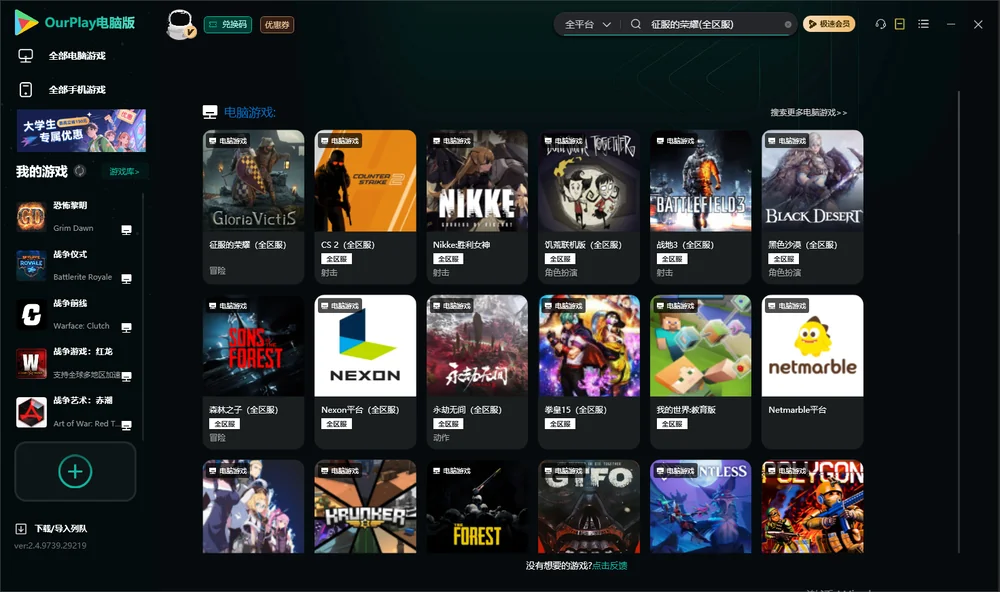This screenshot has height=592, width=1000.
Task: Open the Netmarble平台 game card
Action: 812,372
